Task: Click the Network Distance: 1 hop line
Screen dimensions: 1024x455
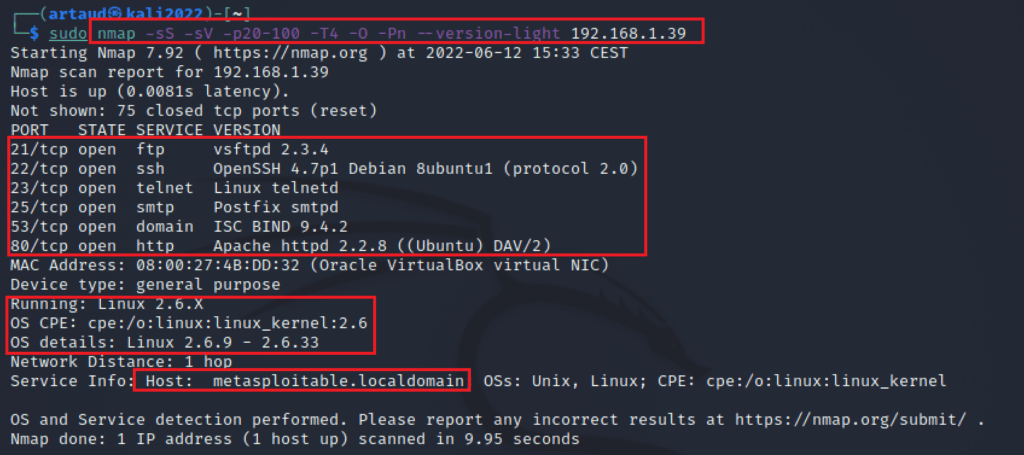Action: [121, 361]
